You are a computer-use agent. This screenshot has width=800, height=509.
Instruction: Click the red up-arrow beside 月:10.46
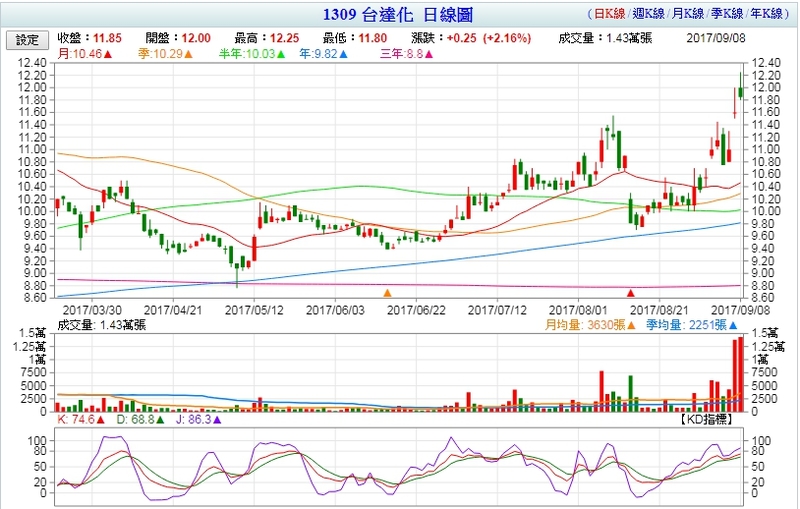(108, 54)
